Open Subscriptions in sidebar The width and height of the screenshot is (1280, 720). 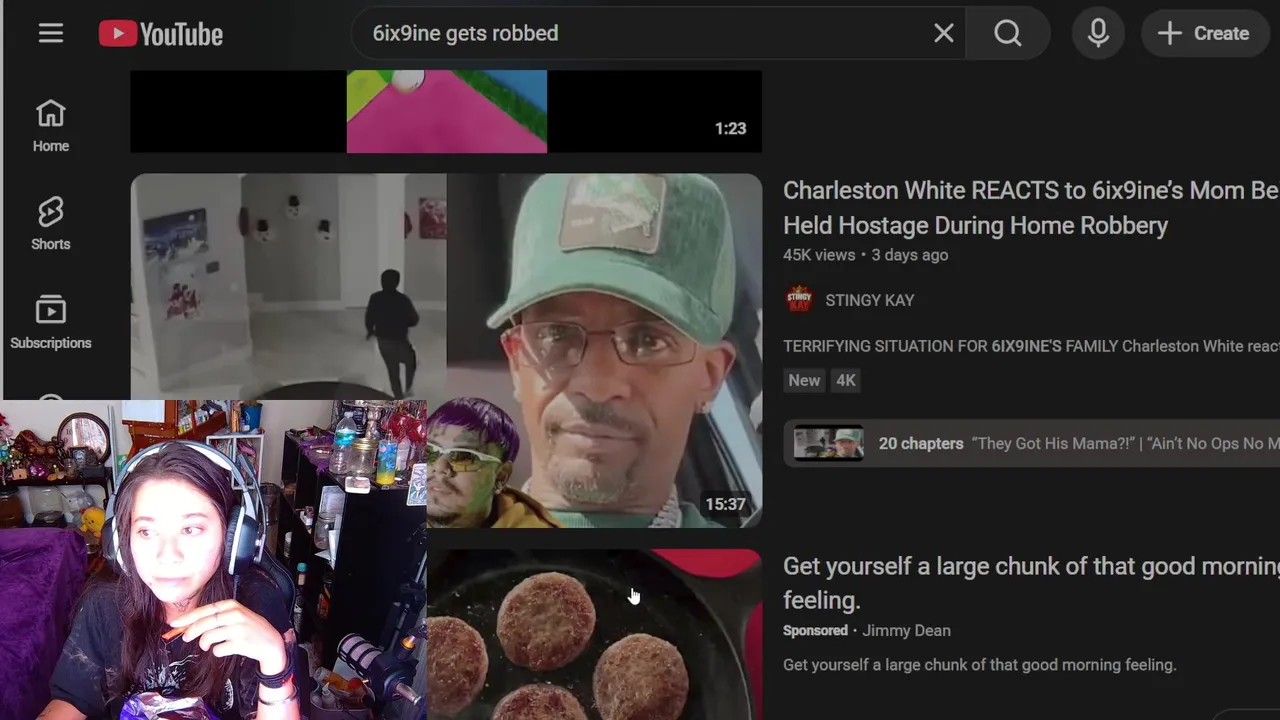pos(51,322)
